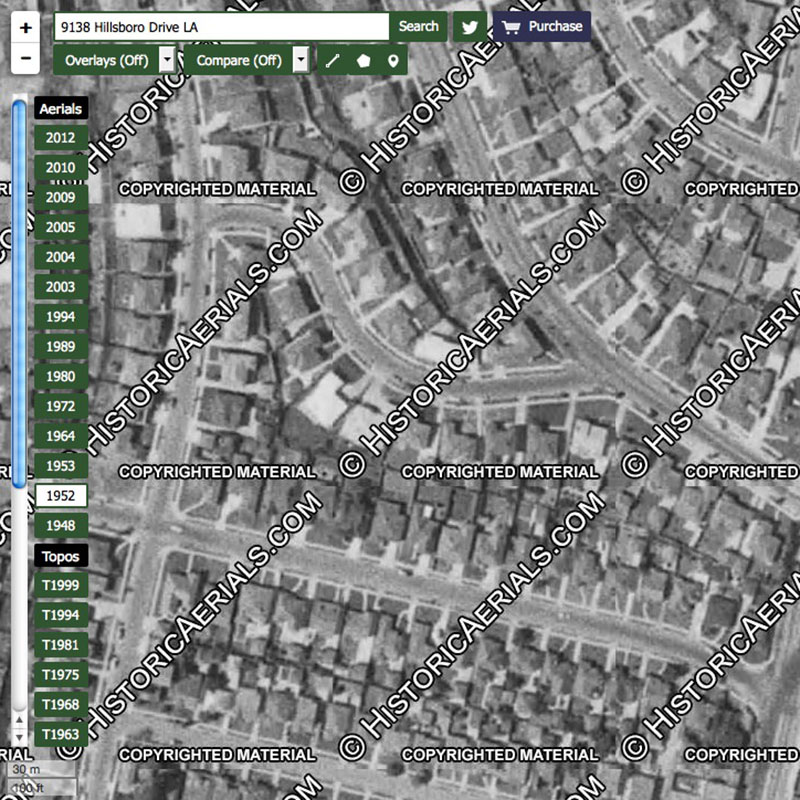The height and width of the screenshot is (800, 800).
Task: Click the Search button
Action: 418,27
